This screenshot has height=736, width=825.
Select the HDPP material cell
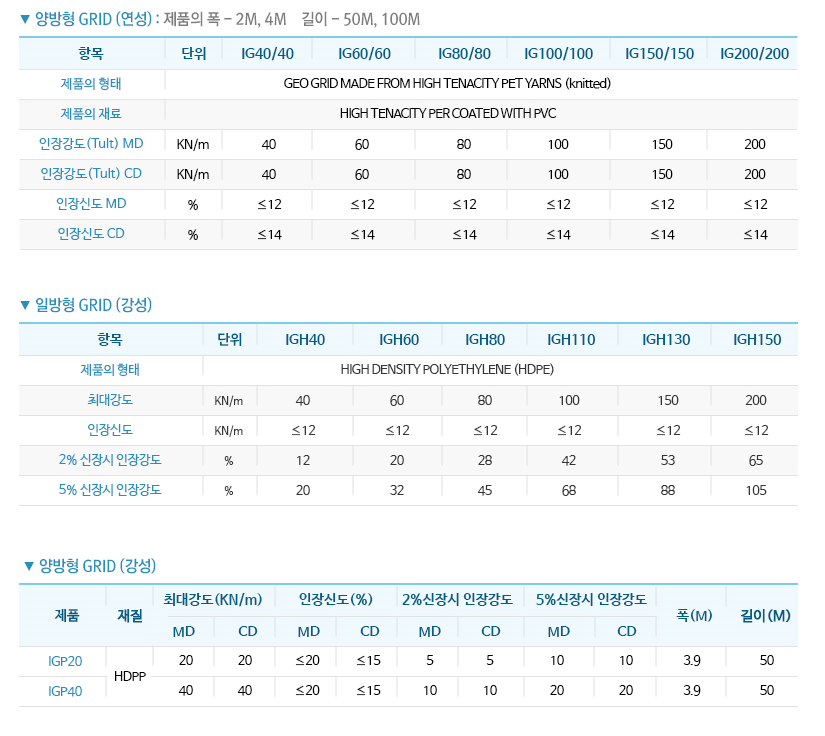(x=130, y=676)
